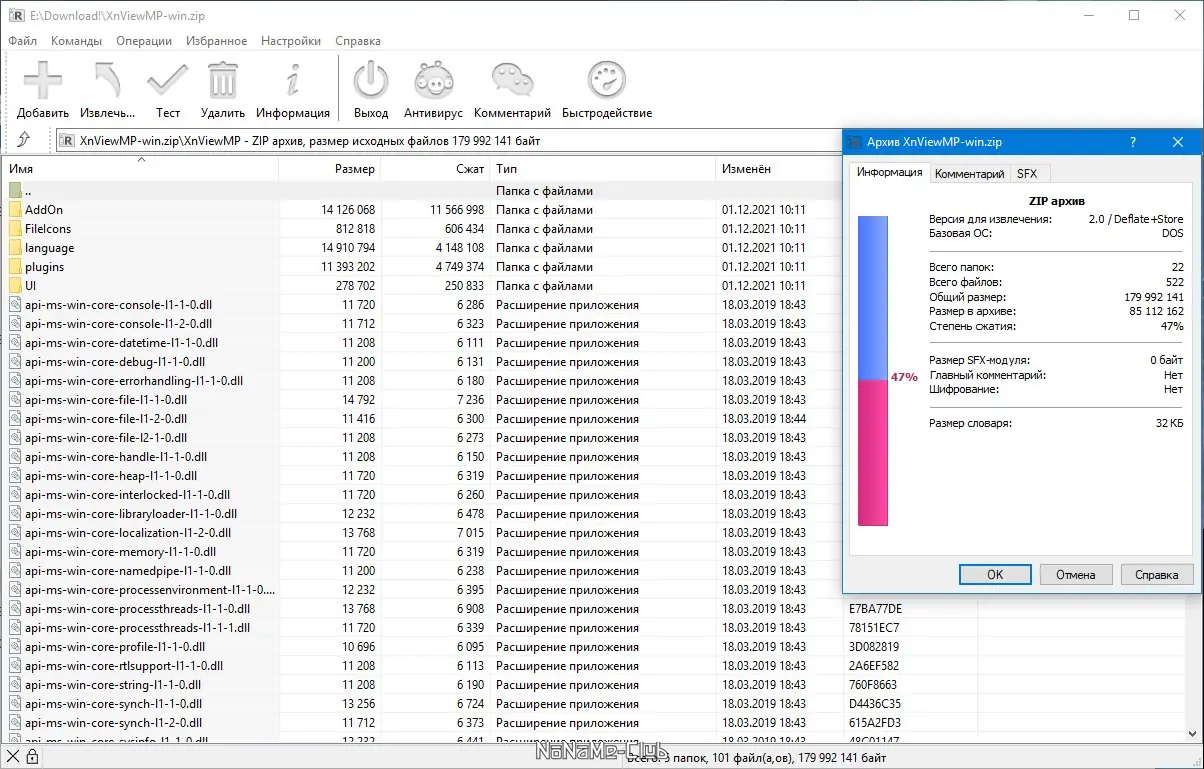Click the file icon of api-ms-win-core-console-l1-1-0.dll

pyautogui.click(x=15, y=305)
